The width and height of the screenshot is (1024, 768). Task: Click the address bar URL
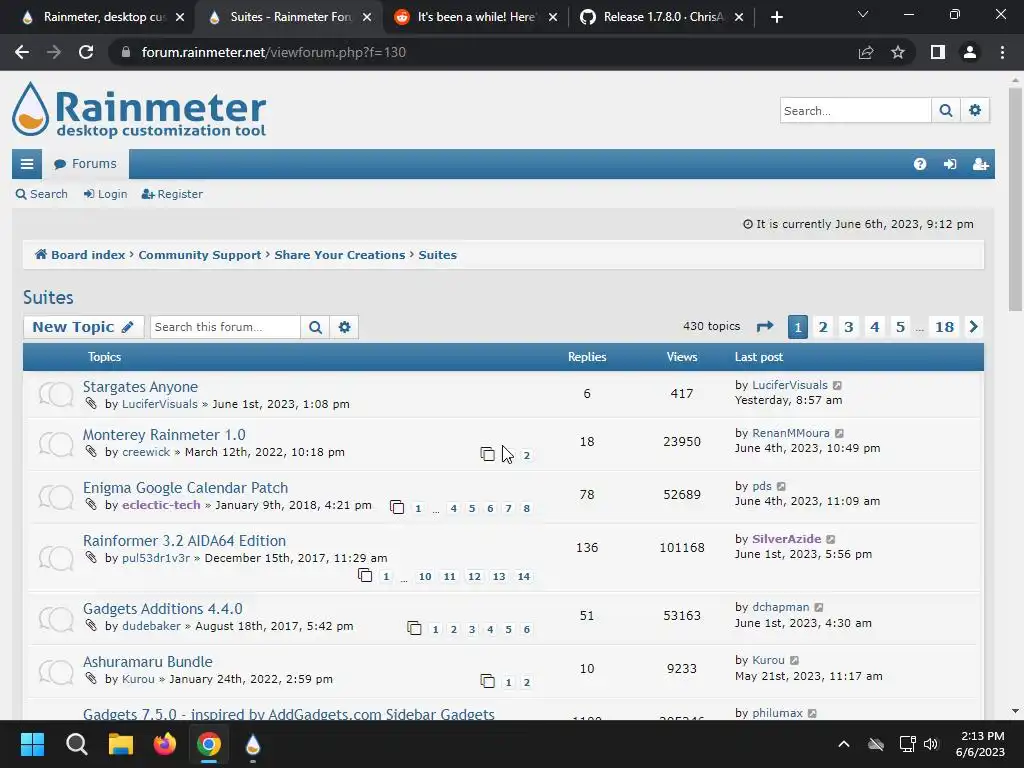point(274,52)
